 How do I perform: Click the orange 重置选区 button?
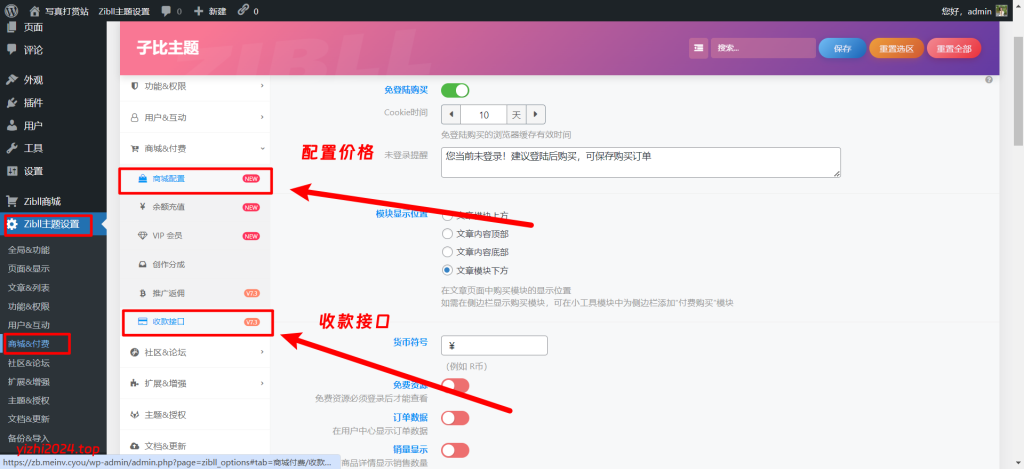(x=896, y=48)
